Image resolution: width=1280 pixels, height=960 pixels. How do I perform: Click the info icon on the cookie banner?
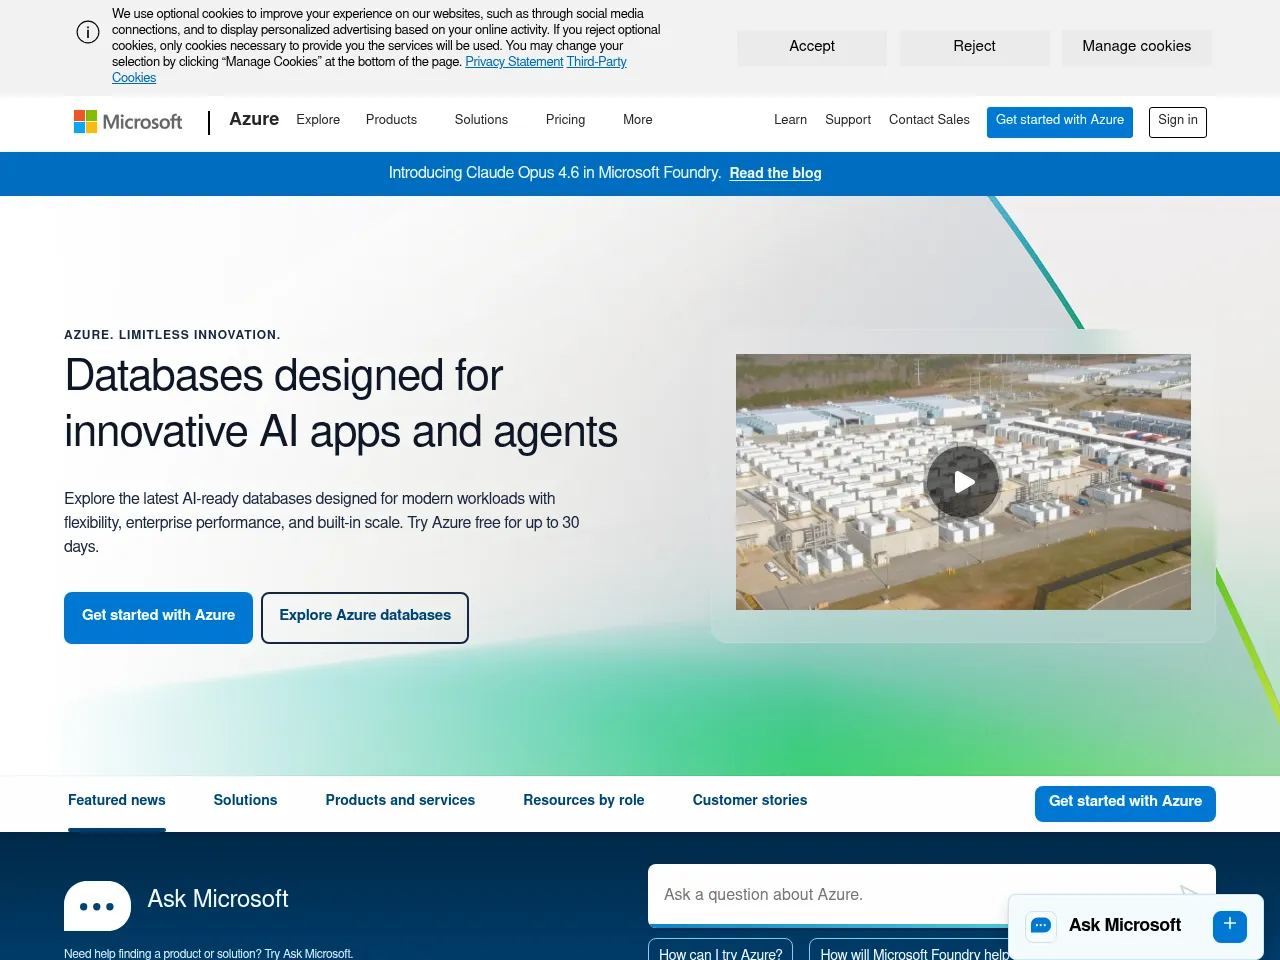[x=87, y=32]
